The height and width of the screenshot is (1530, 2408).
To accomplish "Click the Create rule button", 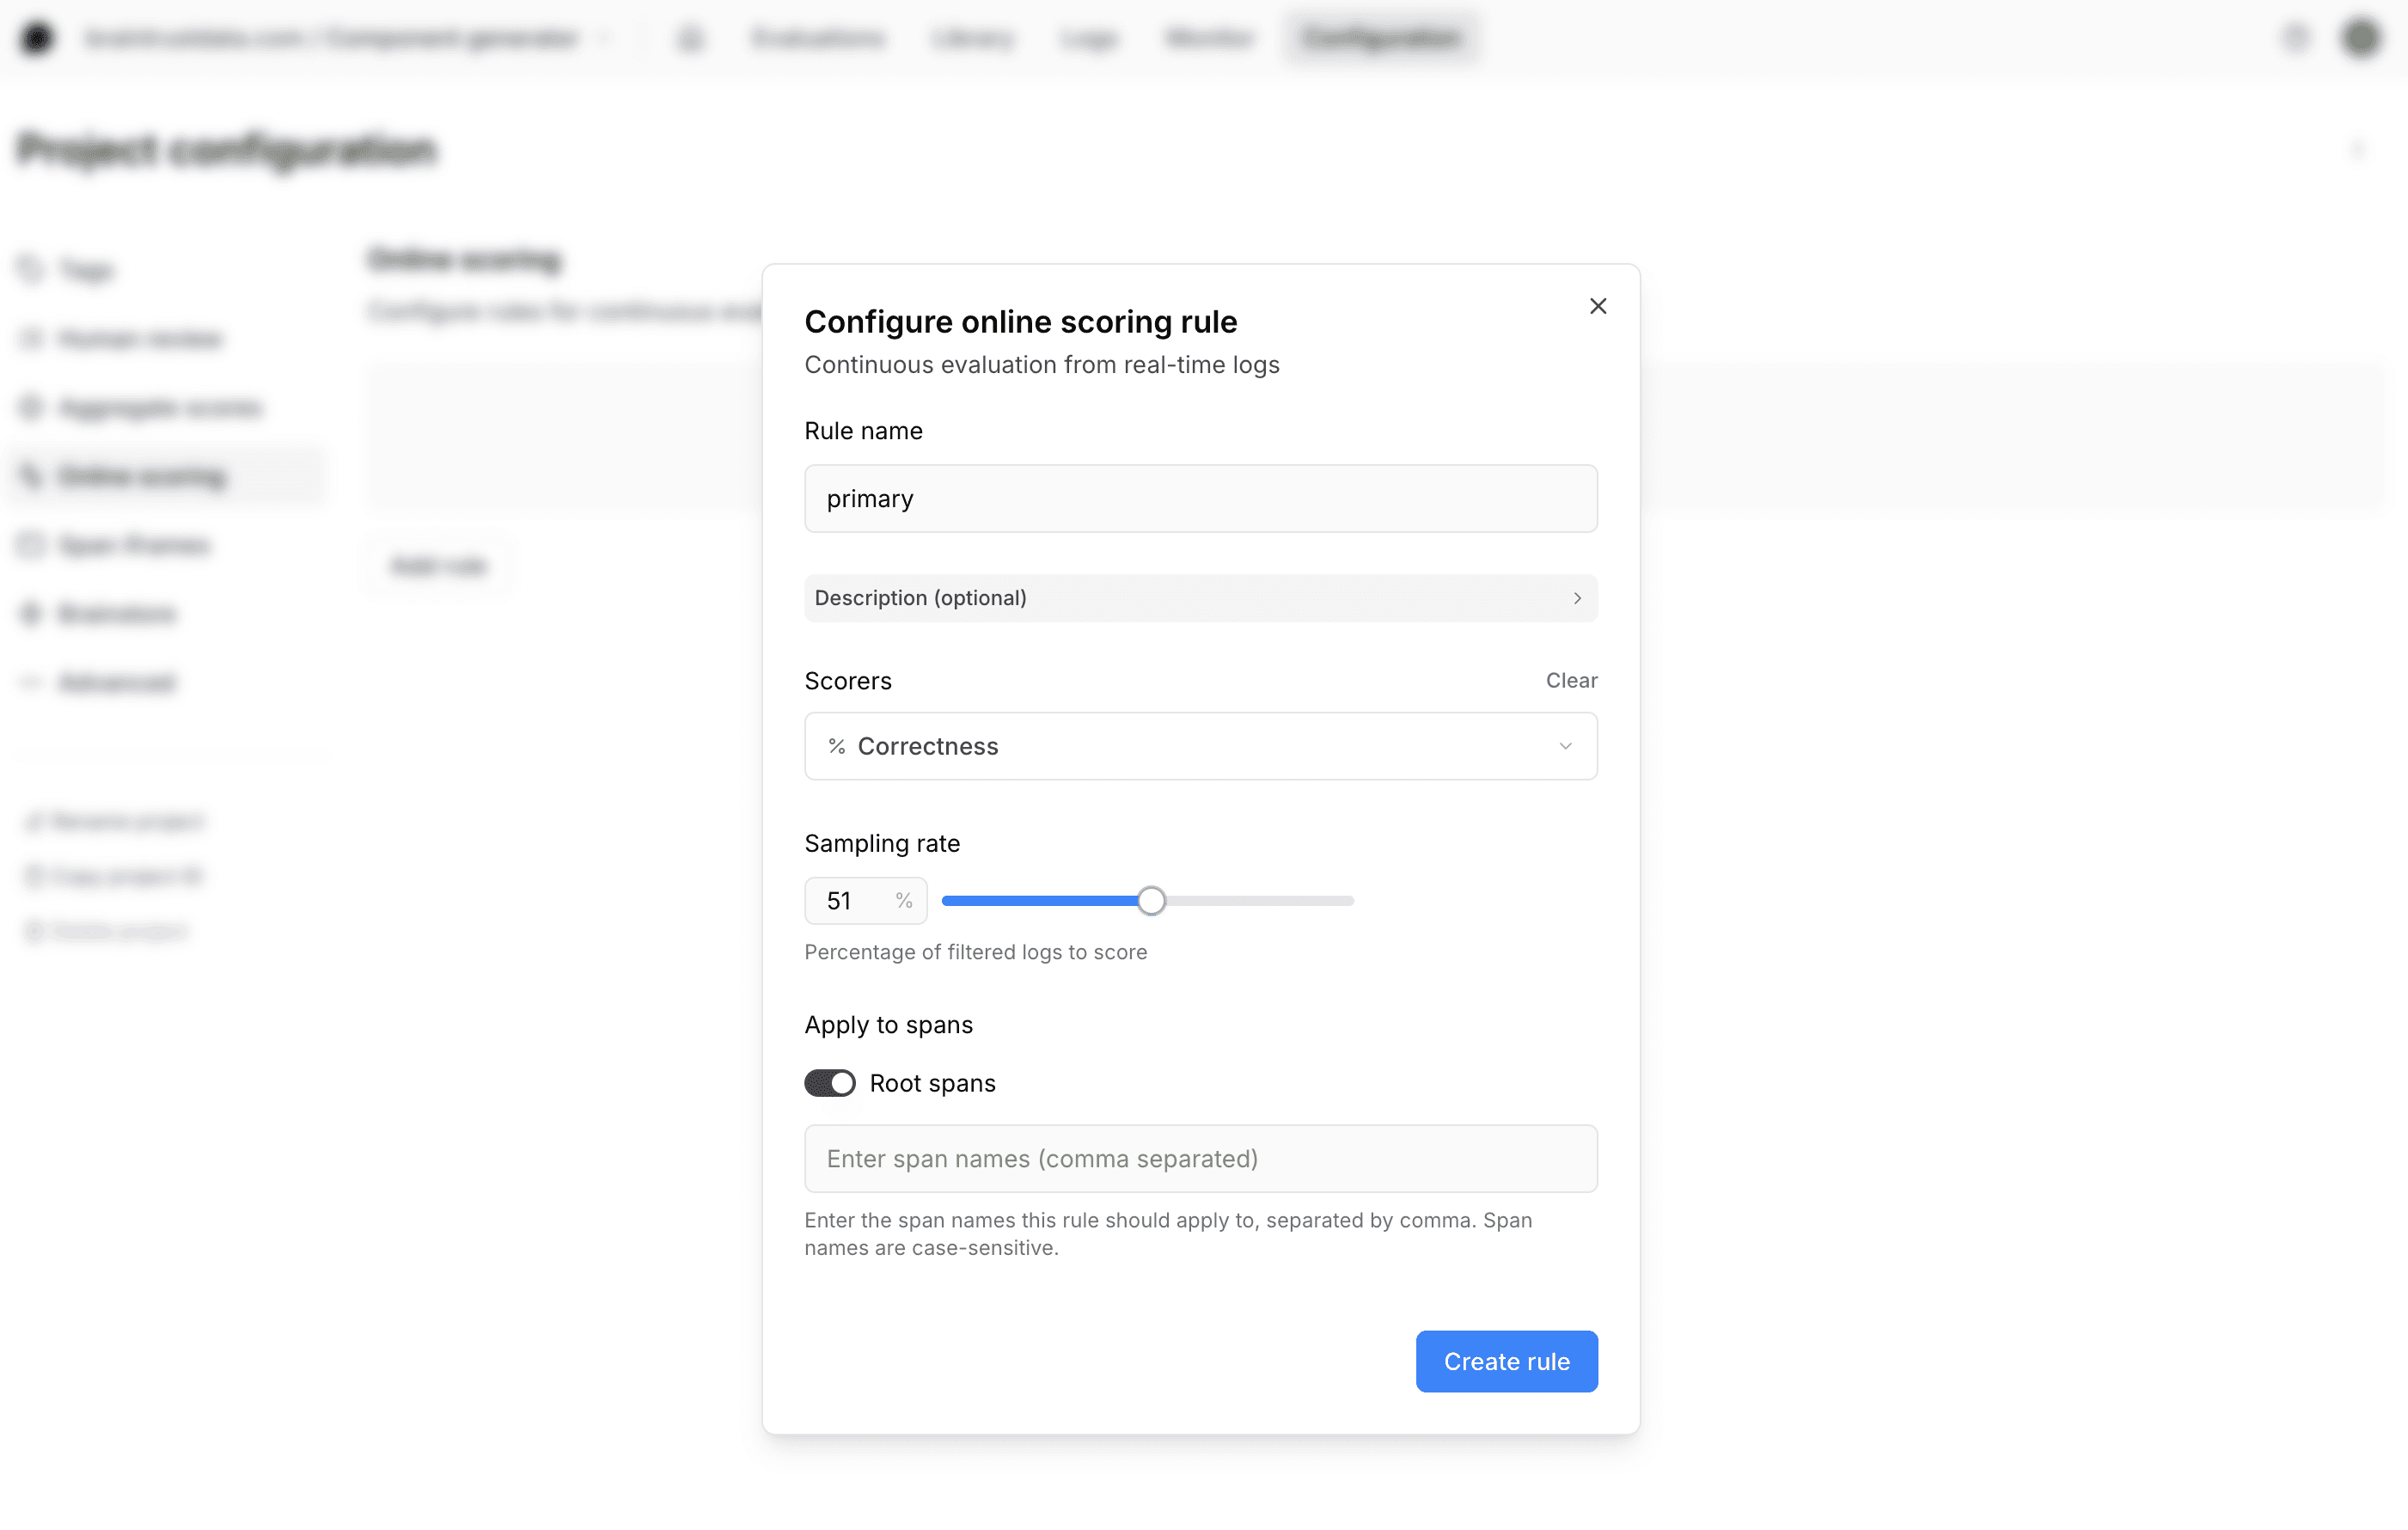I will 1506,1361.
